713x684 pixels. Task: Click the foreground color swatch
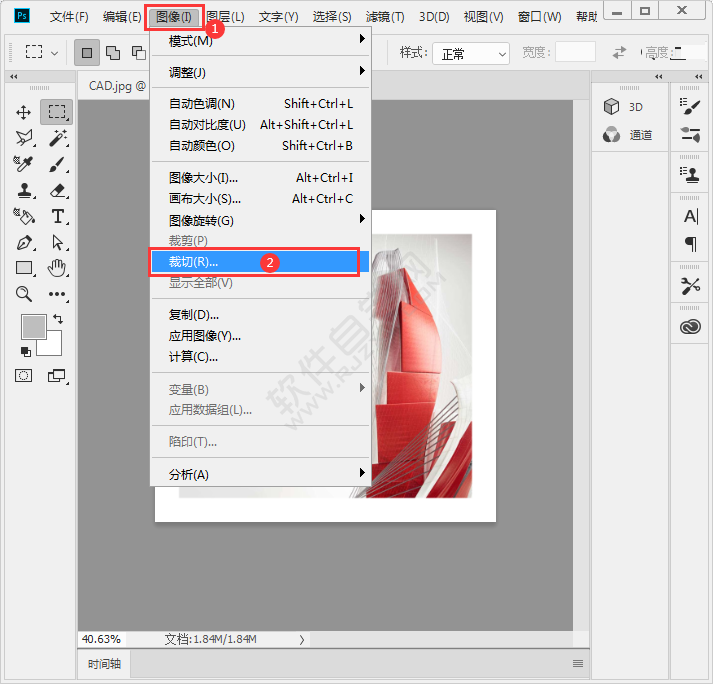(34, 326)
